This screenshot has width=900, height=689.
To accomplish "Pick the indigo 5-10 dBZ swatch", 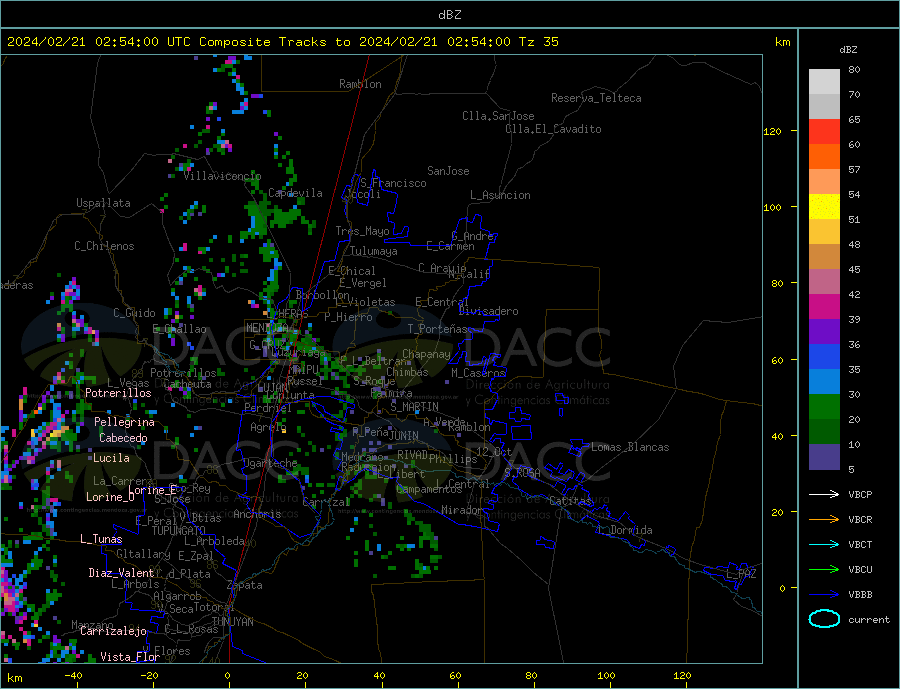I will (x=824, y=457).
